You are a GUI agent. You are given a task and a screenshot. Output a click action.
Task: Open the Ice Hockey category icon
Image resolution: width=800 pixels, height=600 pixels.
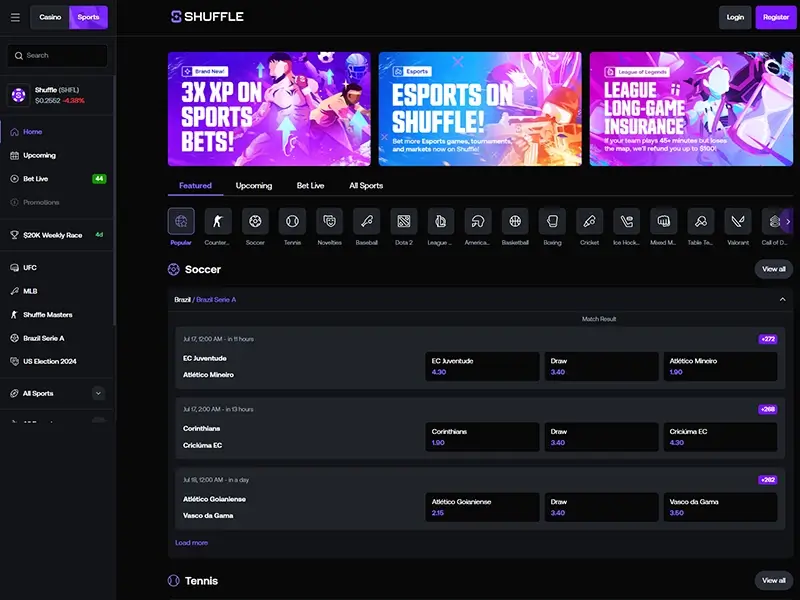(x=627, y=221)
